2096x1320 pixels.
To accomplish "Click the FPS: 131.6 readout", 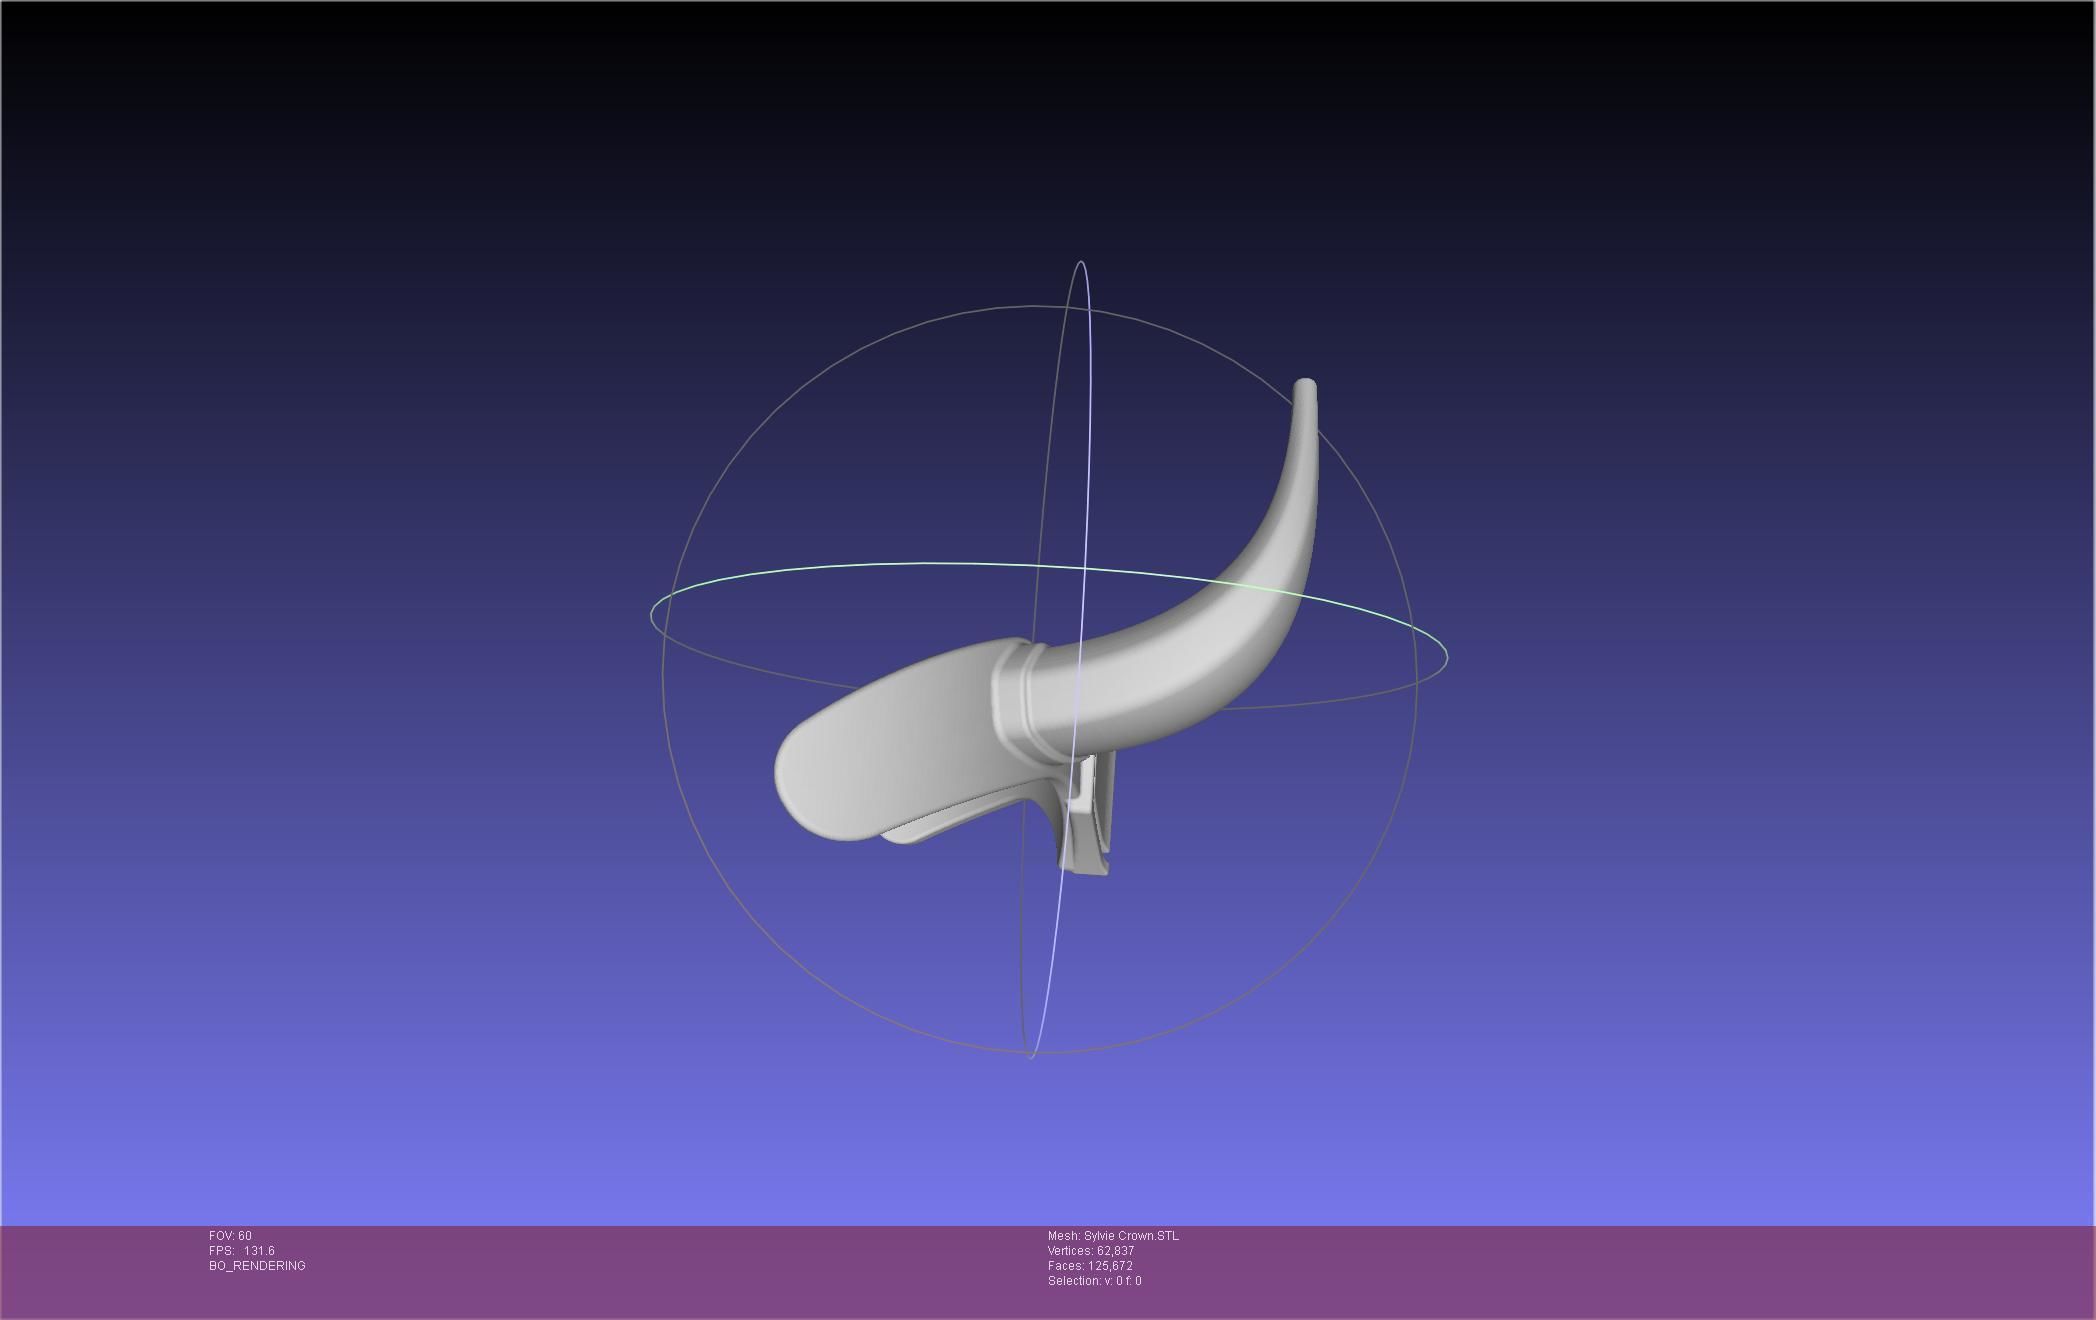I will (x=242, y=1251).
